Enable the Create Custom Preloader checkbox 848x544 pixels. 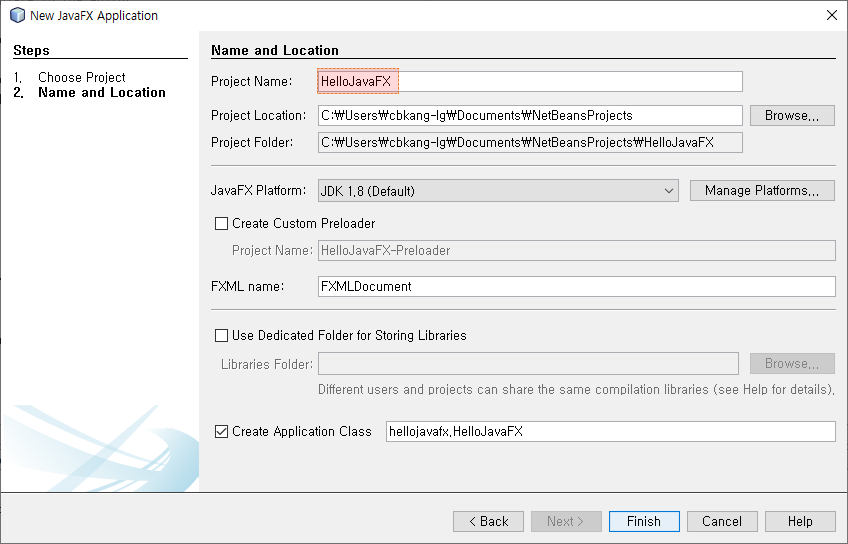tap(221, 223)
